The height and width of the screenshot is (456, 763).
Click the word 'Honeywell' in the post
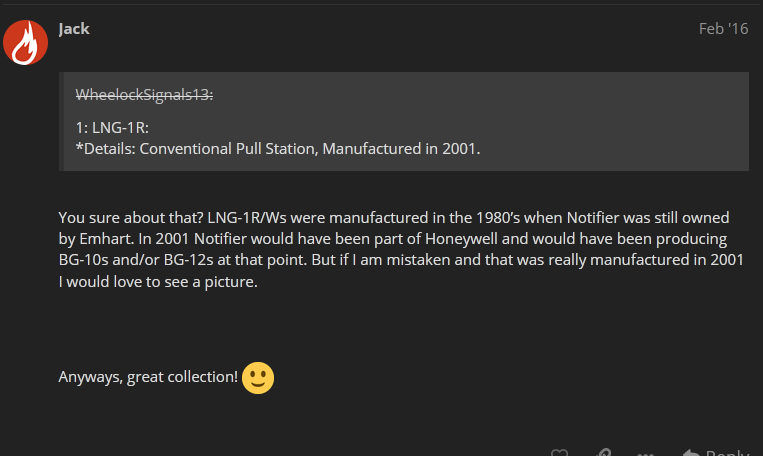[x=461, y=239]
